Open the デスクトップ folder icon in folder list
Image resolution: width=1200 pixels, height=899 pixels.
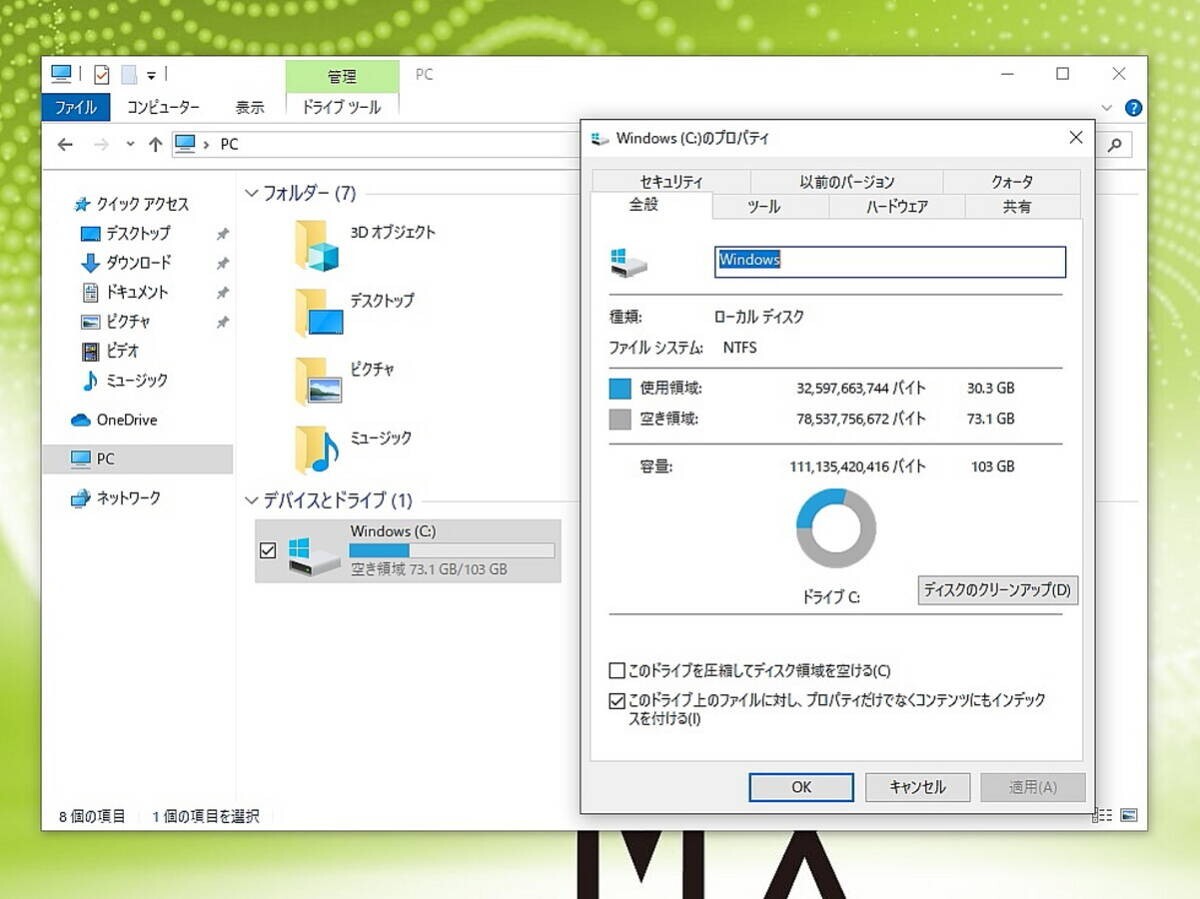[x=319, y=313]
